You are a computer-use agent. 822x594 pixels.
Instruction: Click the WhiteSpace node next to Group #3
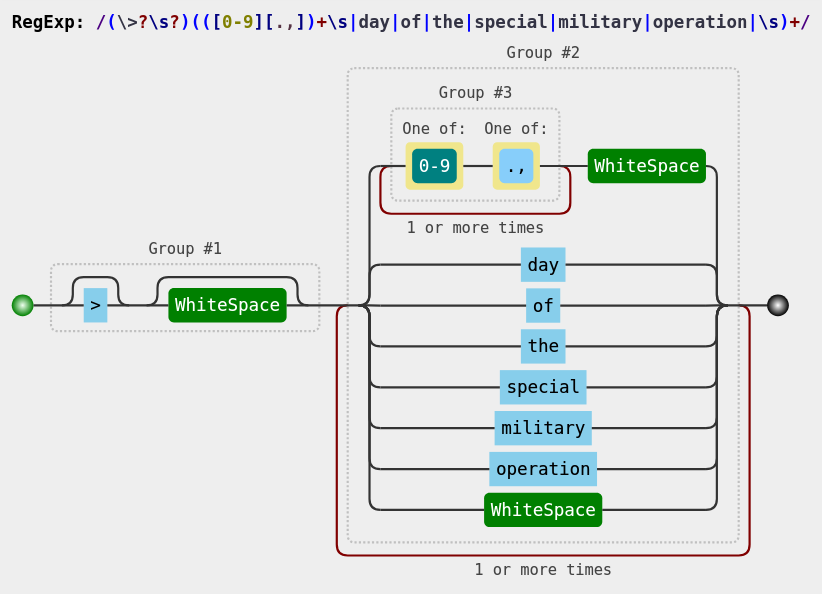pyautogui.click(x=646, y=166)
